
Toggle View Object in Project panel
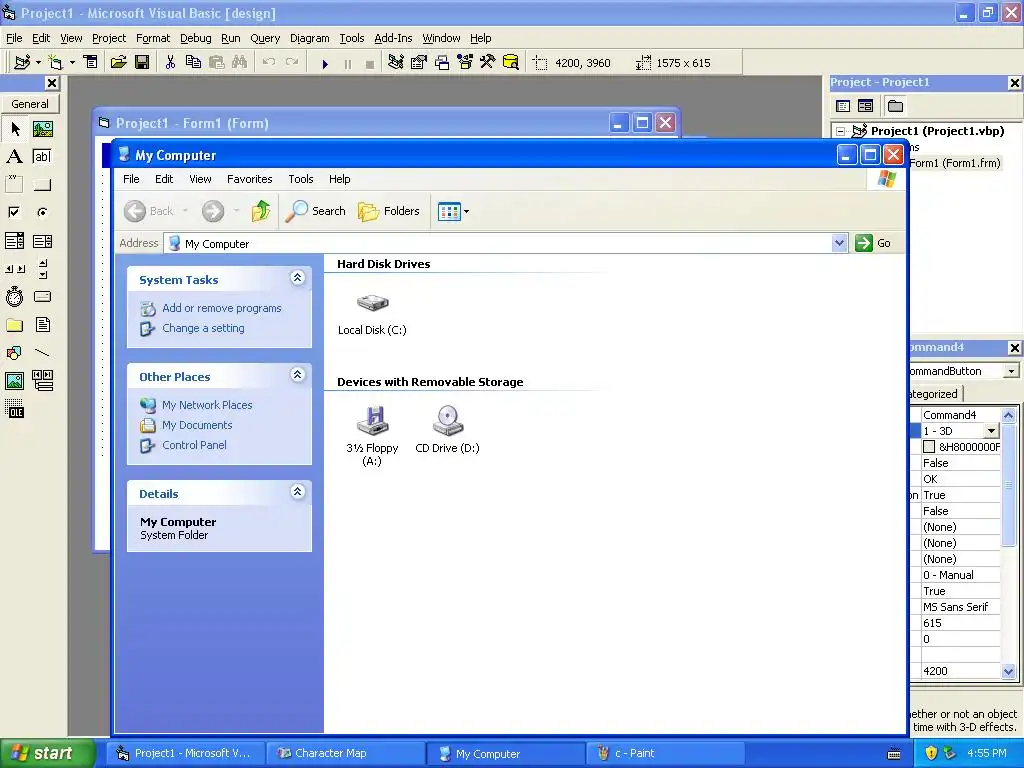(x=865, y=106)
